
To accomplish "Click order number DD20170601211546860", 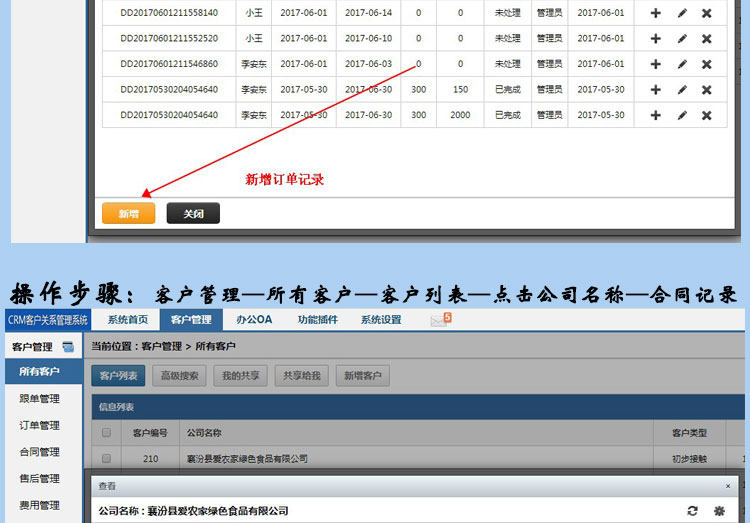I will (169, 64).
